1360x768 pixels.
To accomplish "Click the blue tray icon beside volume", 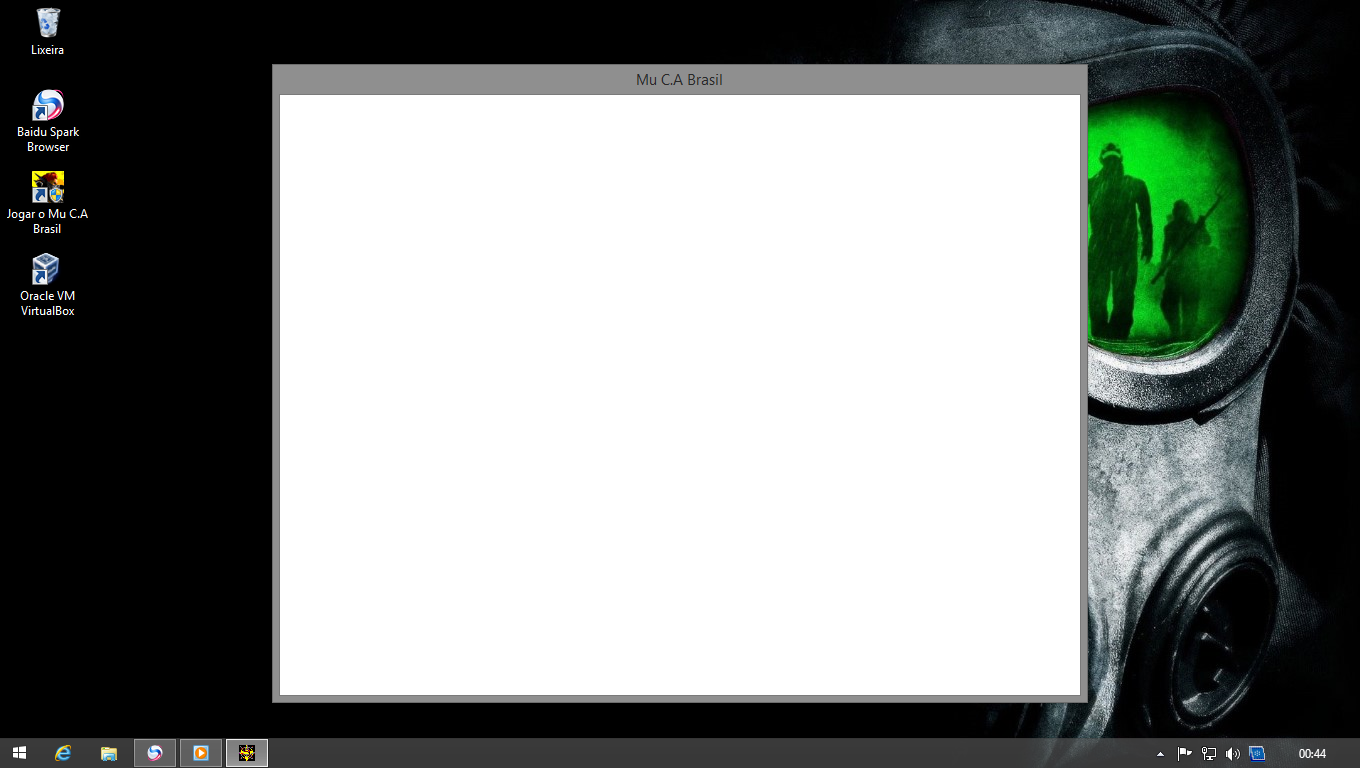I will coord(1257,754).
